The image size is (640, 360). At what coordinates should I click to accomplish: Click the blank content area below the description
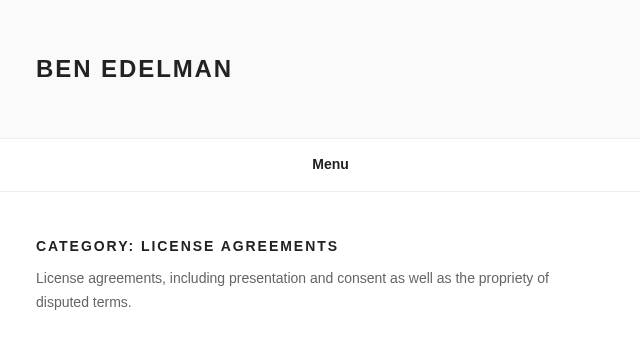tap(320, 337)
